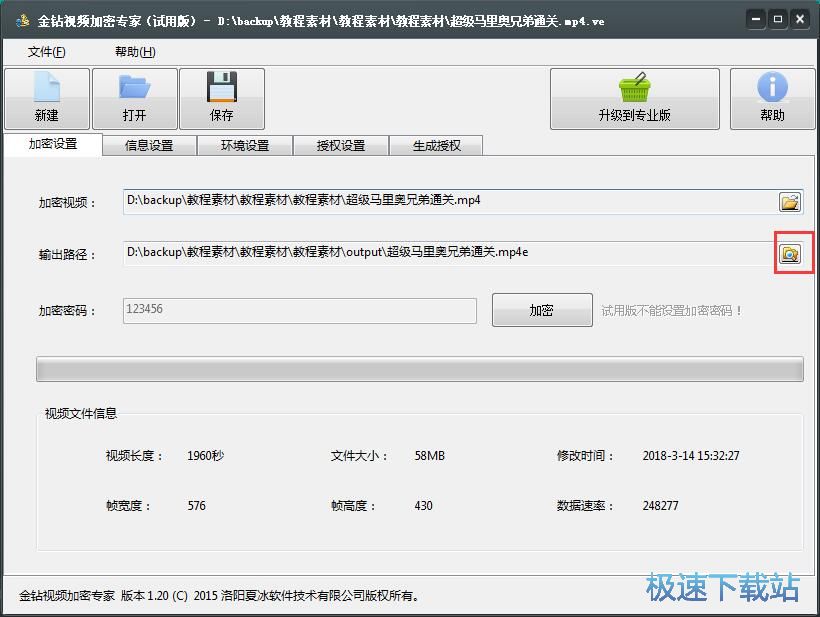Switch to the 环境设置 tab
Viewport: 820px width, 617px height.
pyautogui.click(x=245, y=145)
